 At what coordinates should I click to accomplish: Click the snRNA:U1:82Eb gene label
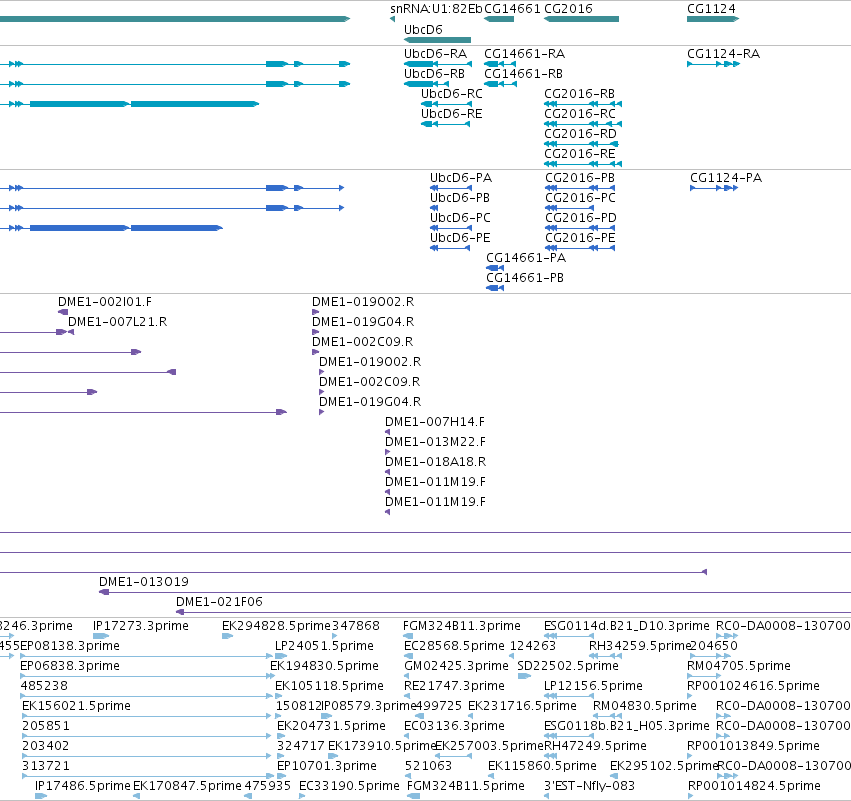436,9
